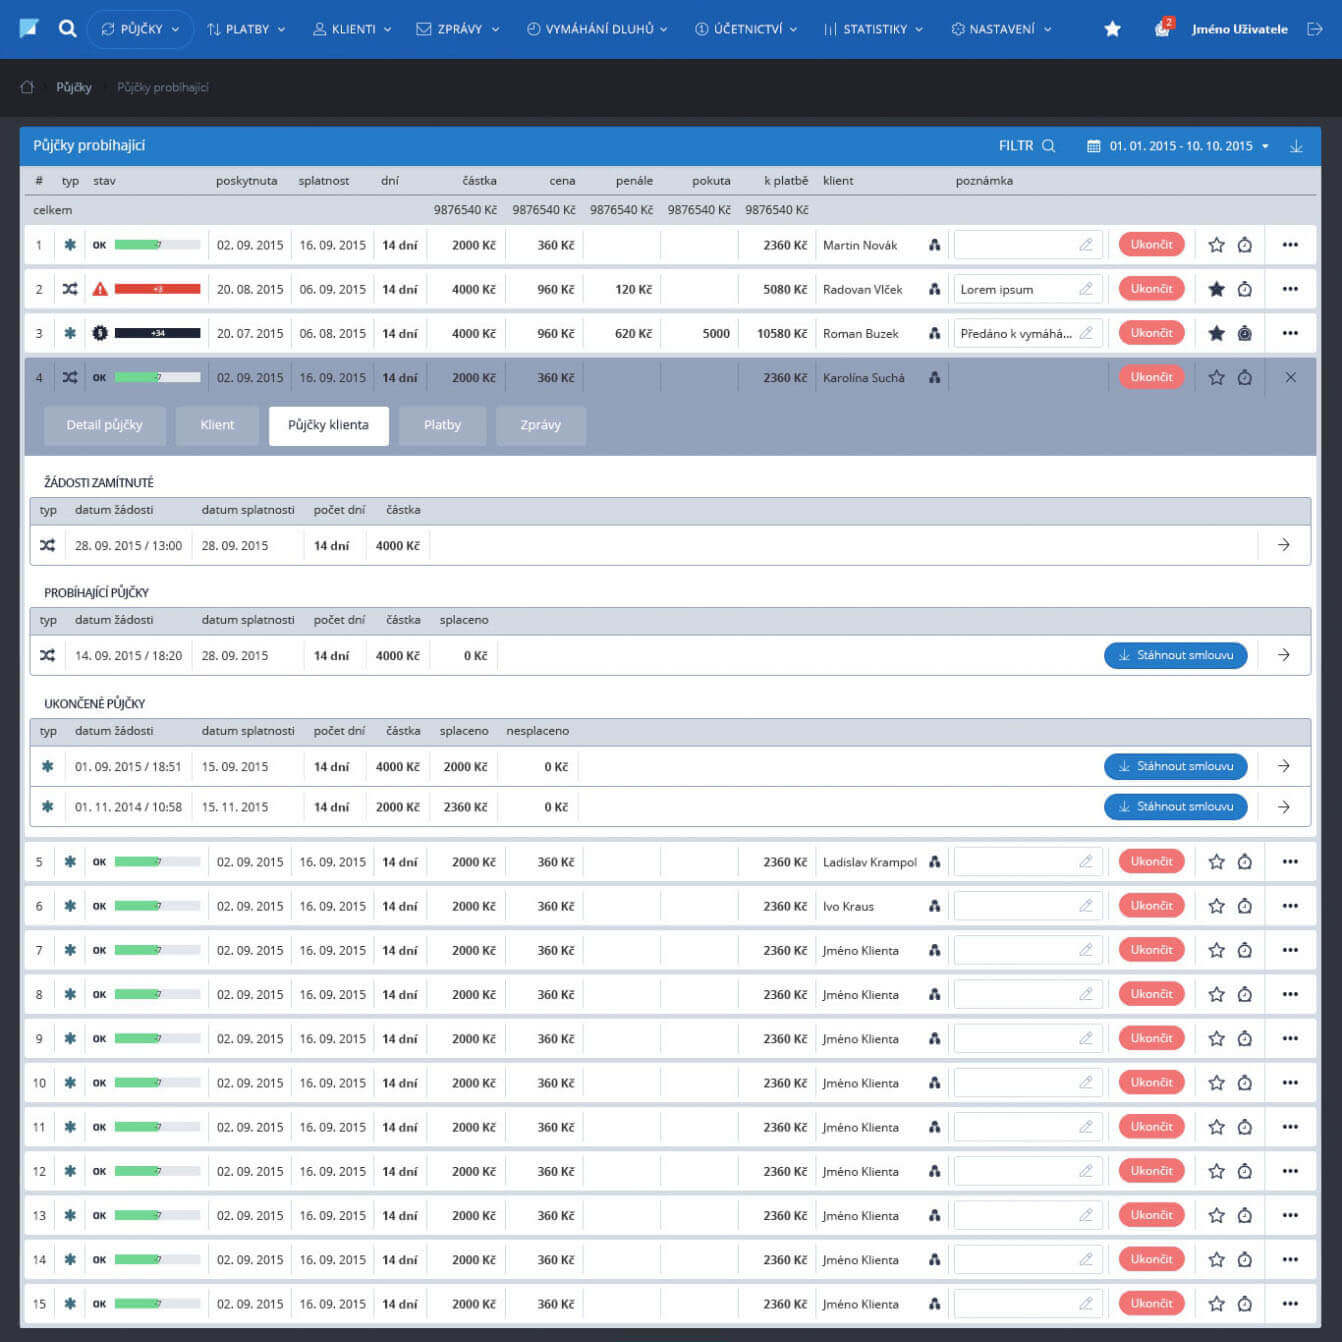Click the edit pencil in Martin Novák note
Image resolution: width=1342 pixels, height=1342 pixels.
pyautogui.click(x=1086, y=245)
